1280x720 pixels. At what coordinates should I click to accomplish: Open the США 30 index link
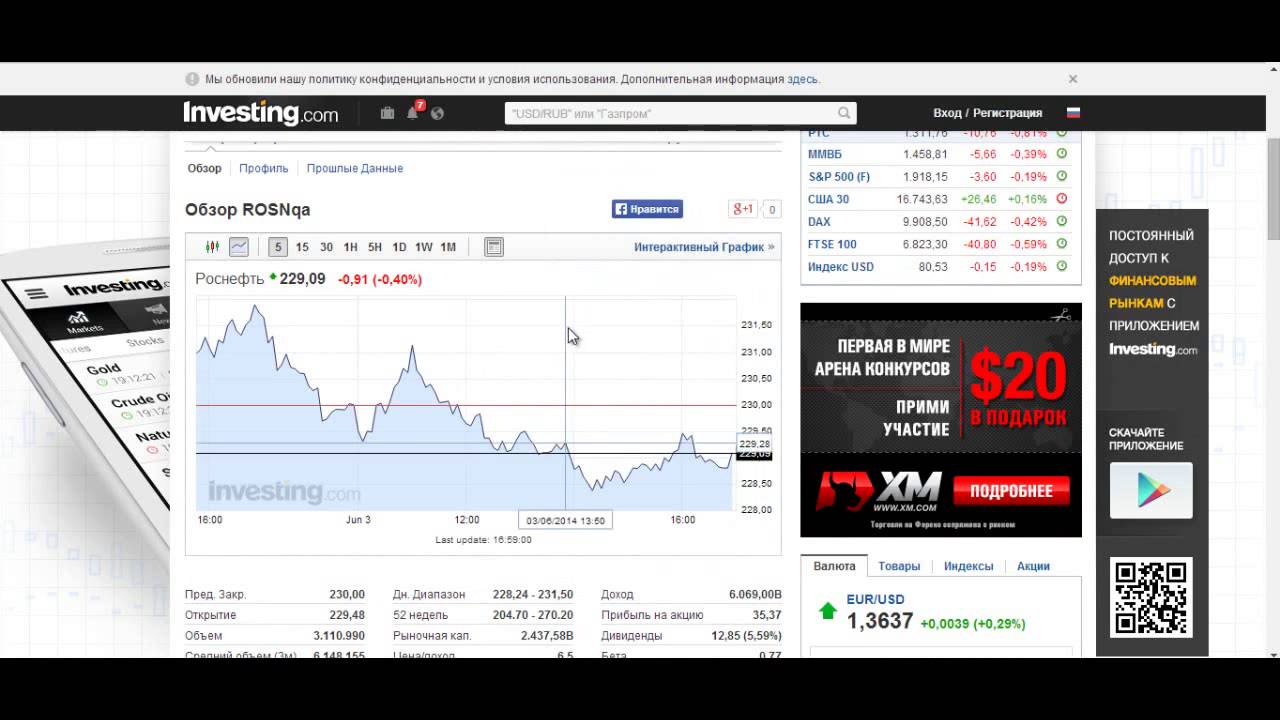[828, 199]
